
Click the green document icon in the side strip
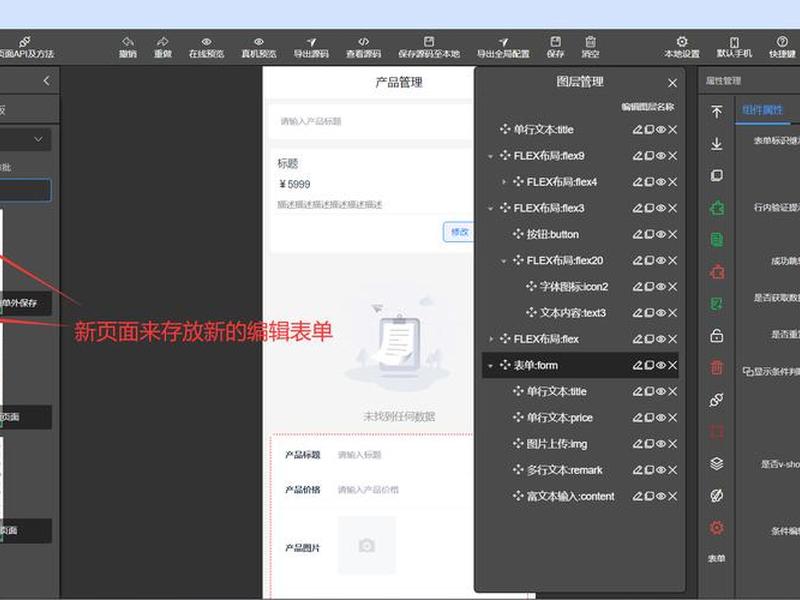(x=717, y=240)
